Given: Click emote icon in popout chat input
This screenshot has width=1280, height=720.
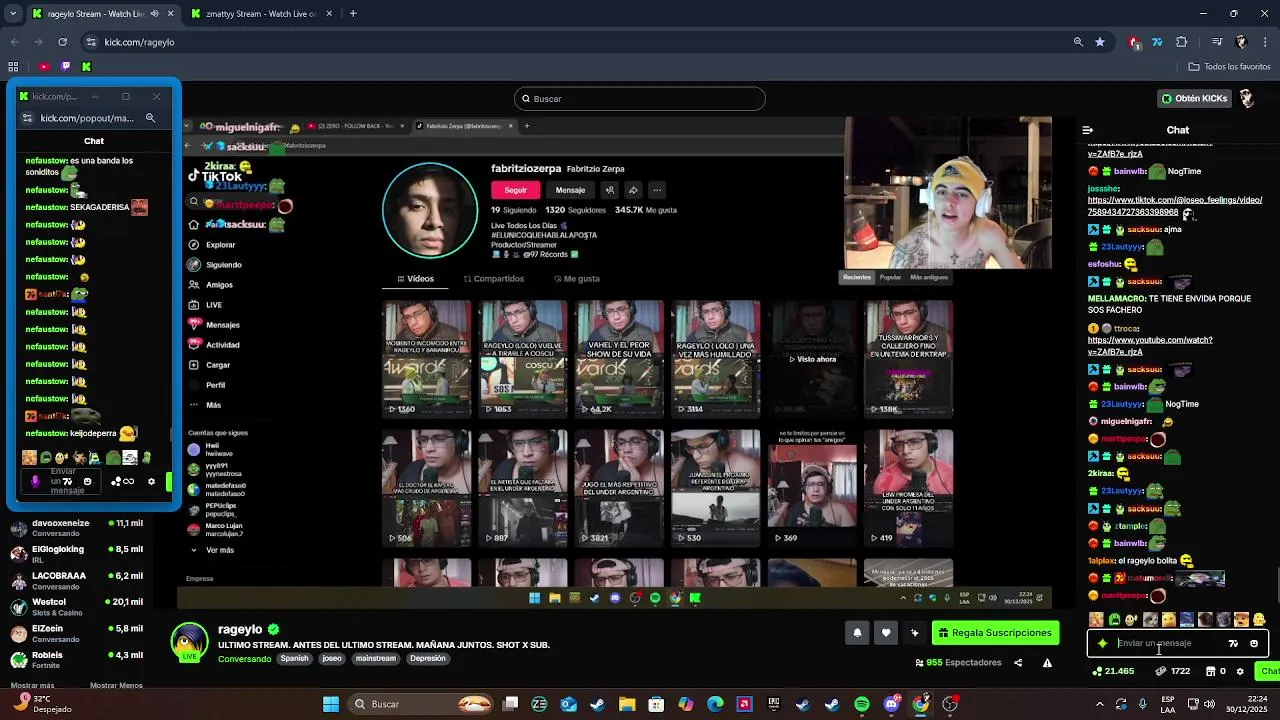Looking at the screenshot, I should (x=87, y=481).
